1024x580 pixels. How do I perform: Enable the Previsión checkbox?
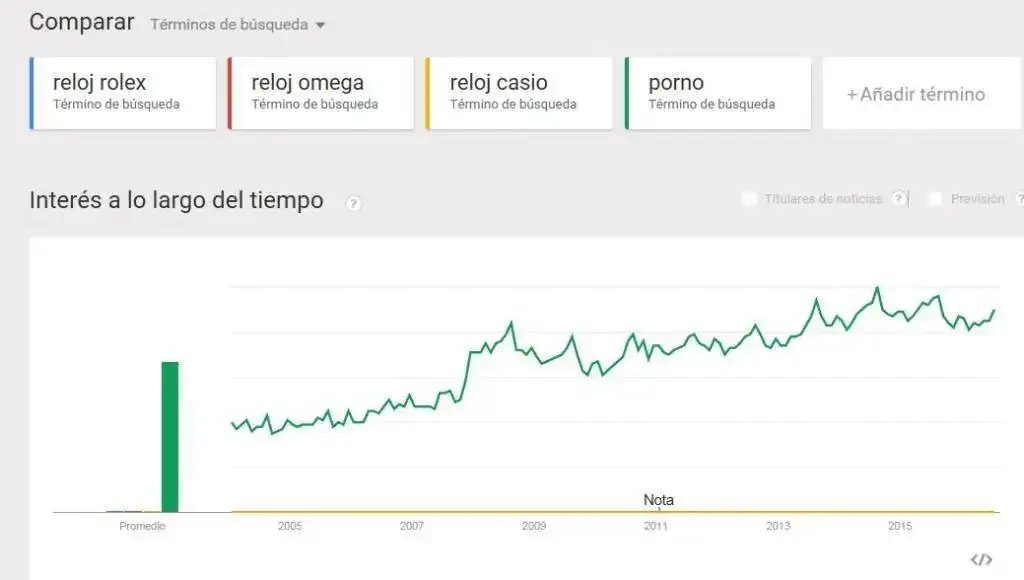point(935,199)
